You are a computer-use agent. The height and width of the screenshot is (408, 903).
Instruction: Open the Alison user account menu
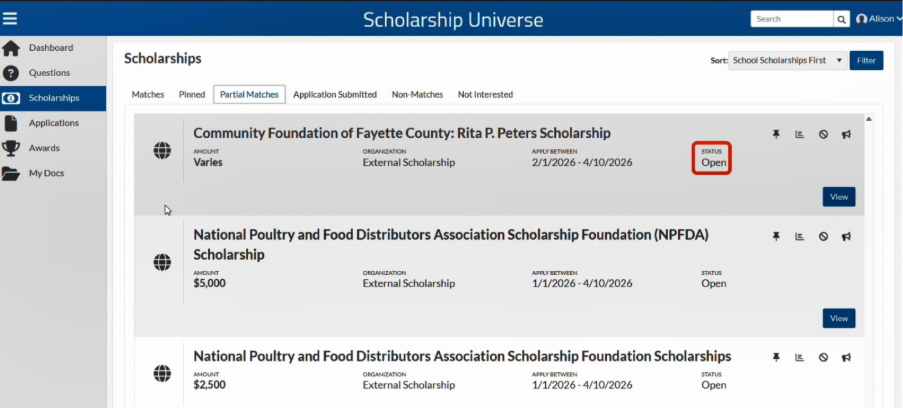pos(879,19)
